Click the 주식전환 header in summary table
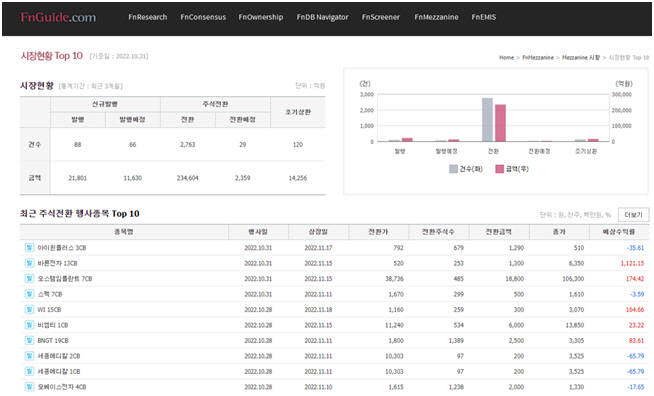The height and width of the screenshot is (396, 654). point(215,104)
